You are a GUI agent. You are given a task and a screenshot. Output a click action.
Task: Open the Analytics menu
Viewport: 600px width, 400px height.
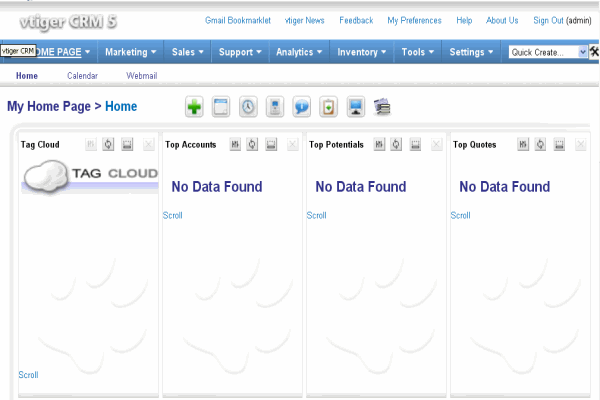(x=299, y=52)
